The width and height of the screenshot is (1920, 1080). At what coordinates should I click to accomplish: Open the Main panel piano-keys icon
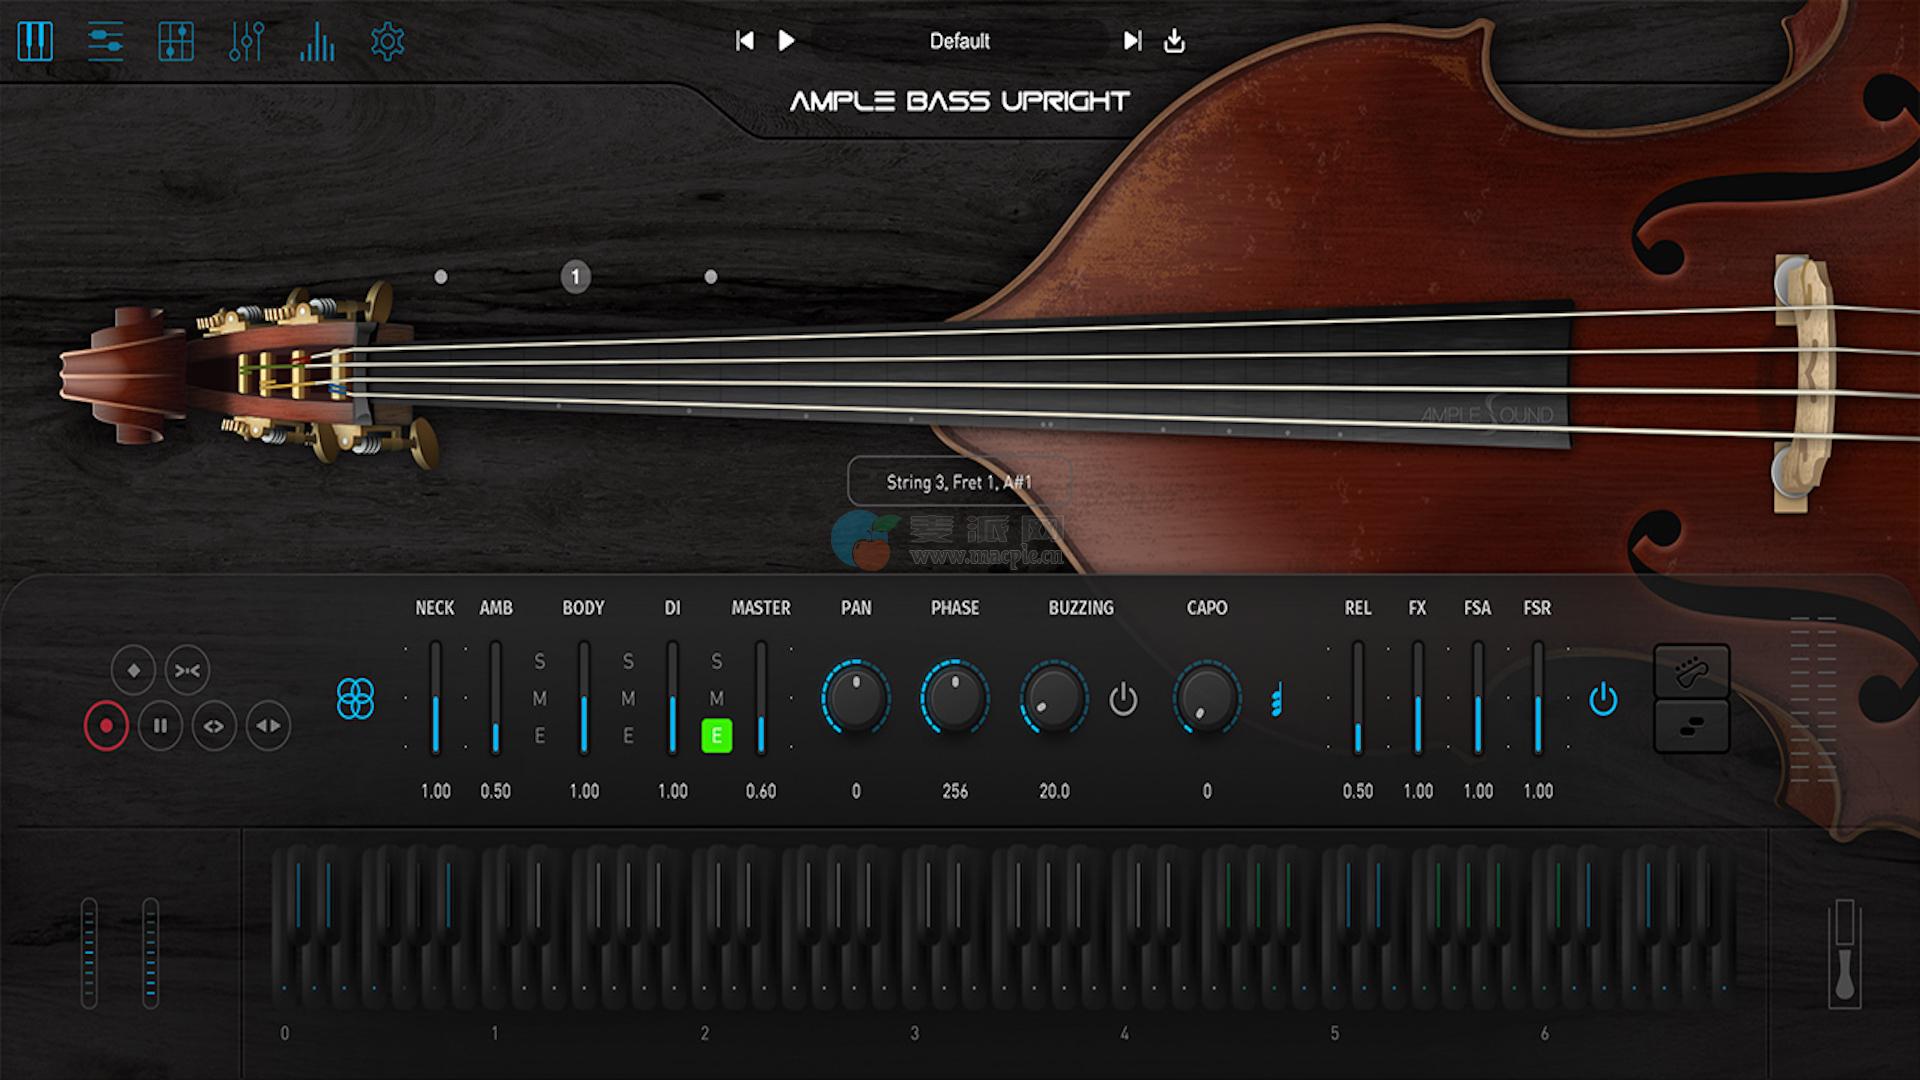coord(35,41)
